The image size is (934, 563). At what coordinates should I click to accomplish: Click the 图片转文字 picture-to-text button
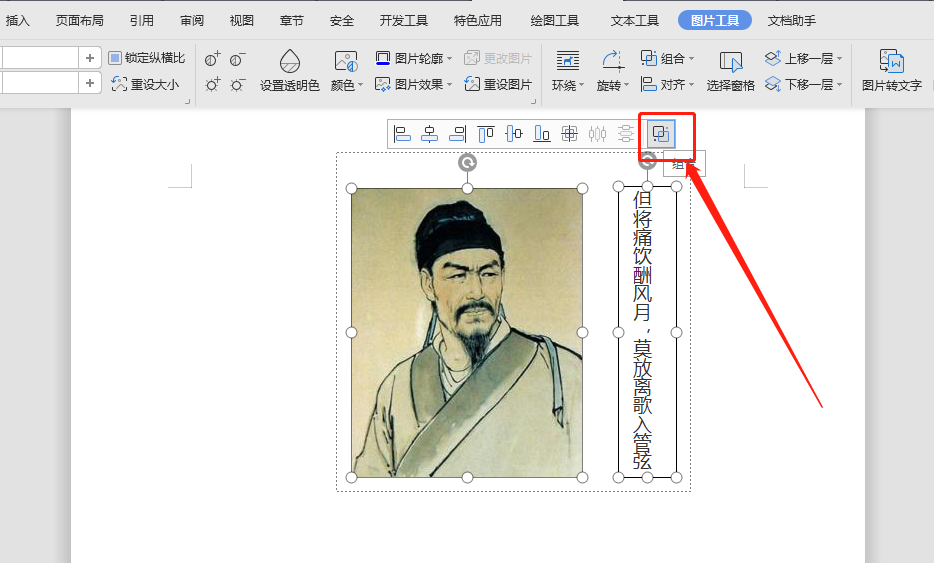[x=892, y=71]
